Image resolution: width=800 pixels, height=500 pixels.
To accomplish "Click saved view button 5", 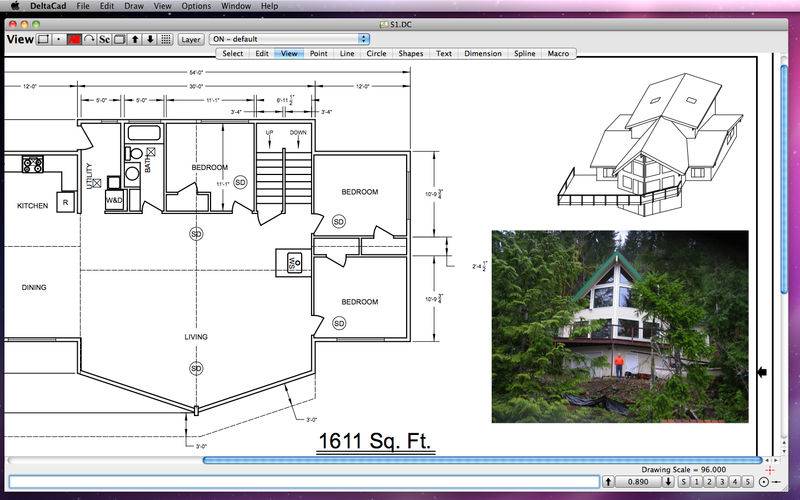I will [747, 482].
